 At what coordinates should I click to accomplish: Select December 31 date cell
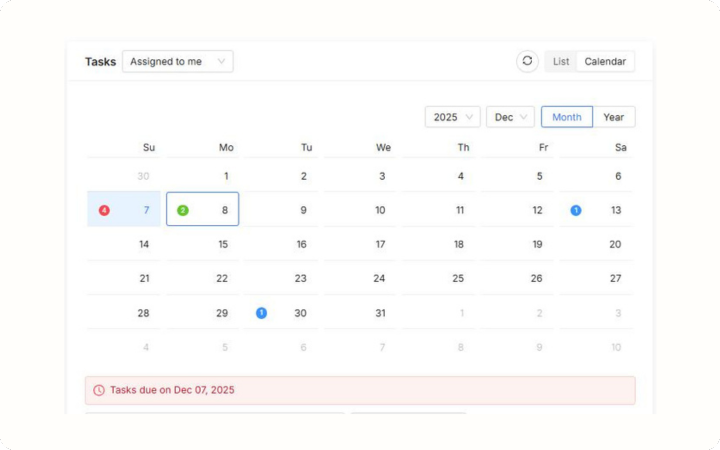click(360, 312)
